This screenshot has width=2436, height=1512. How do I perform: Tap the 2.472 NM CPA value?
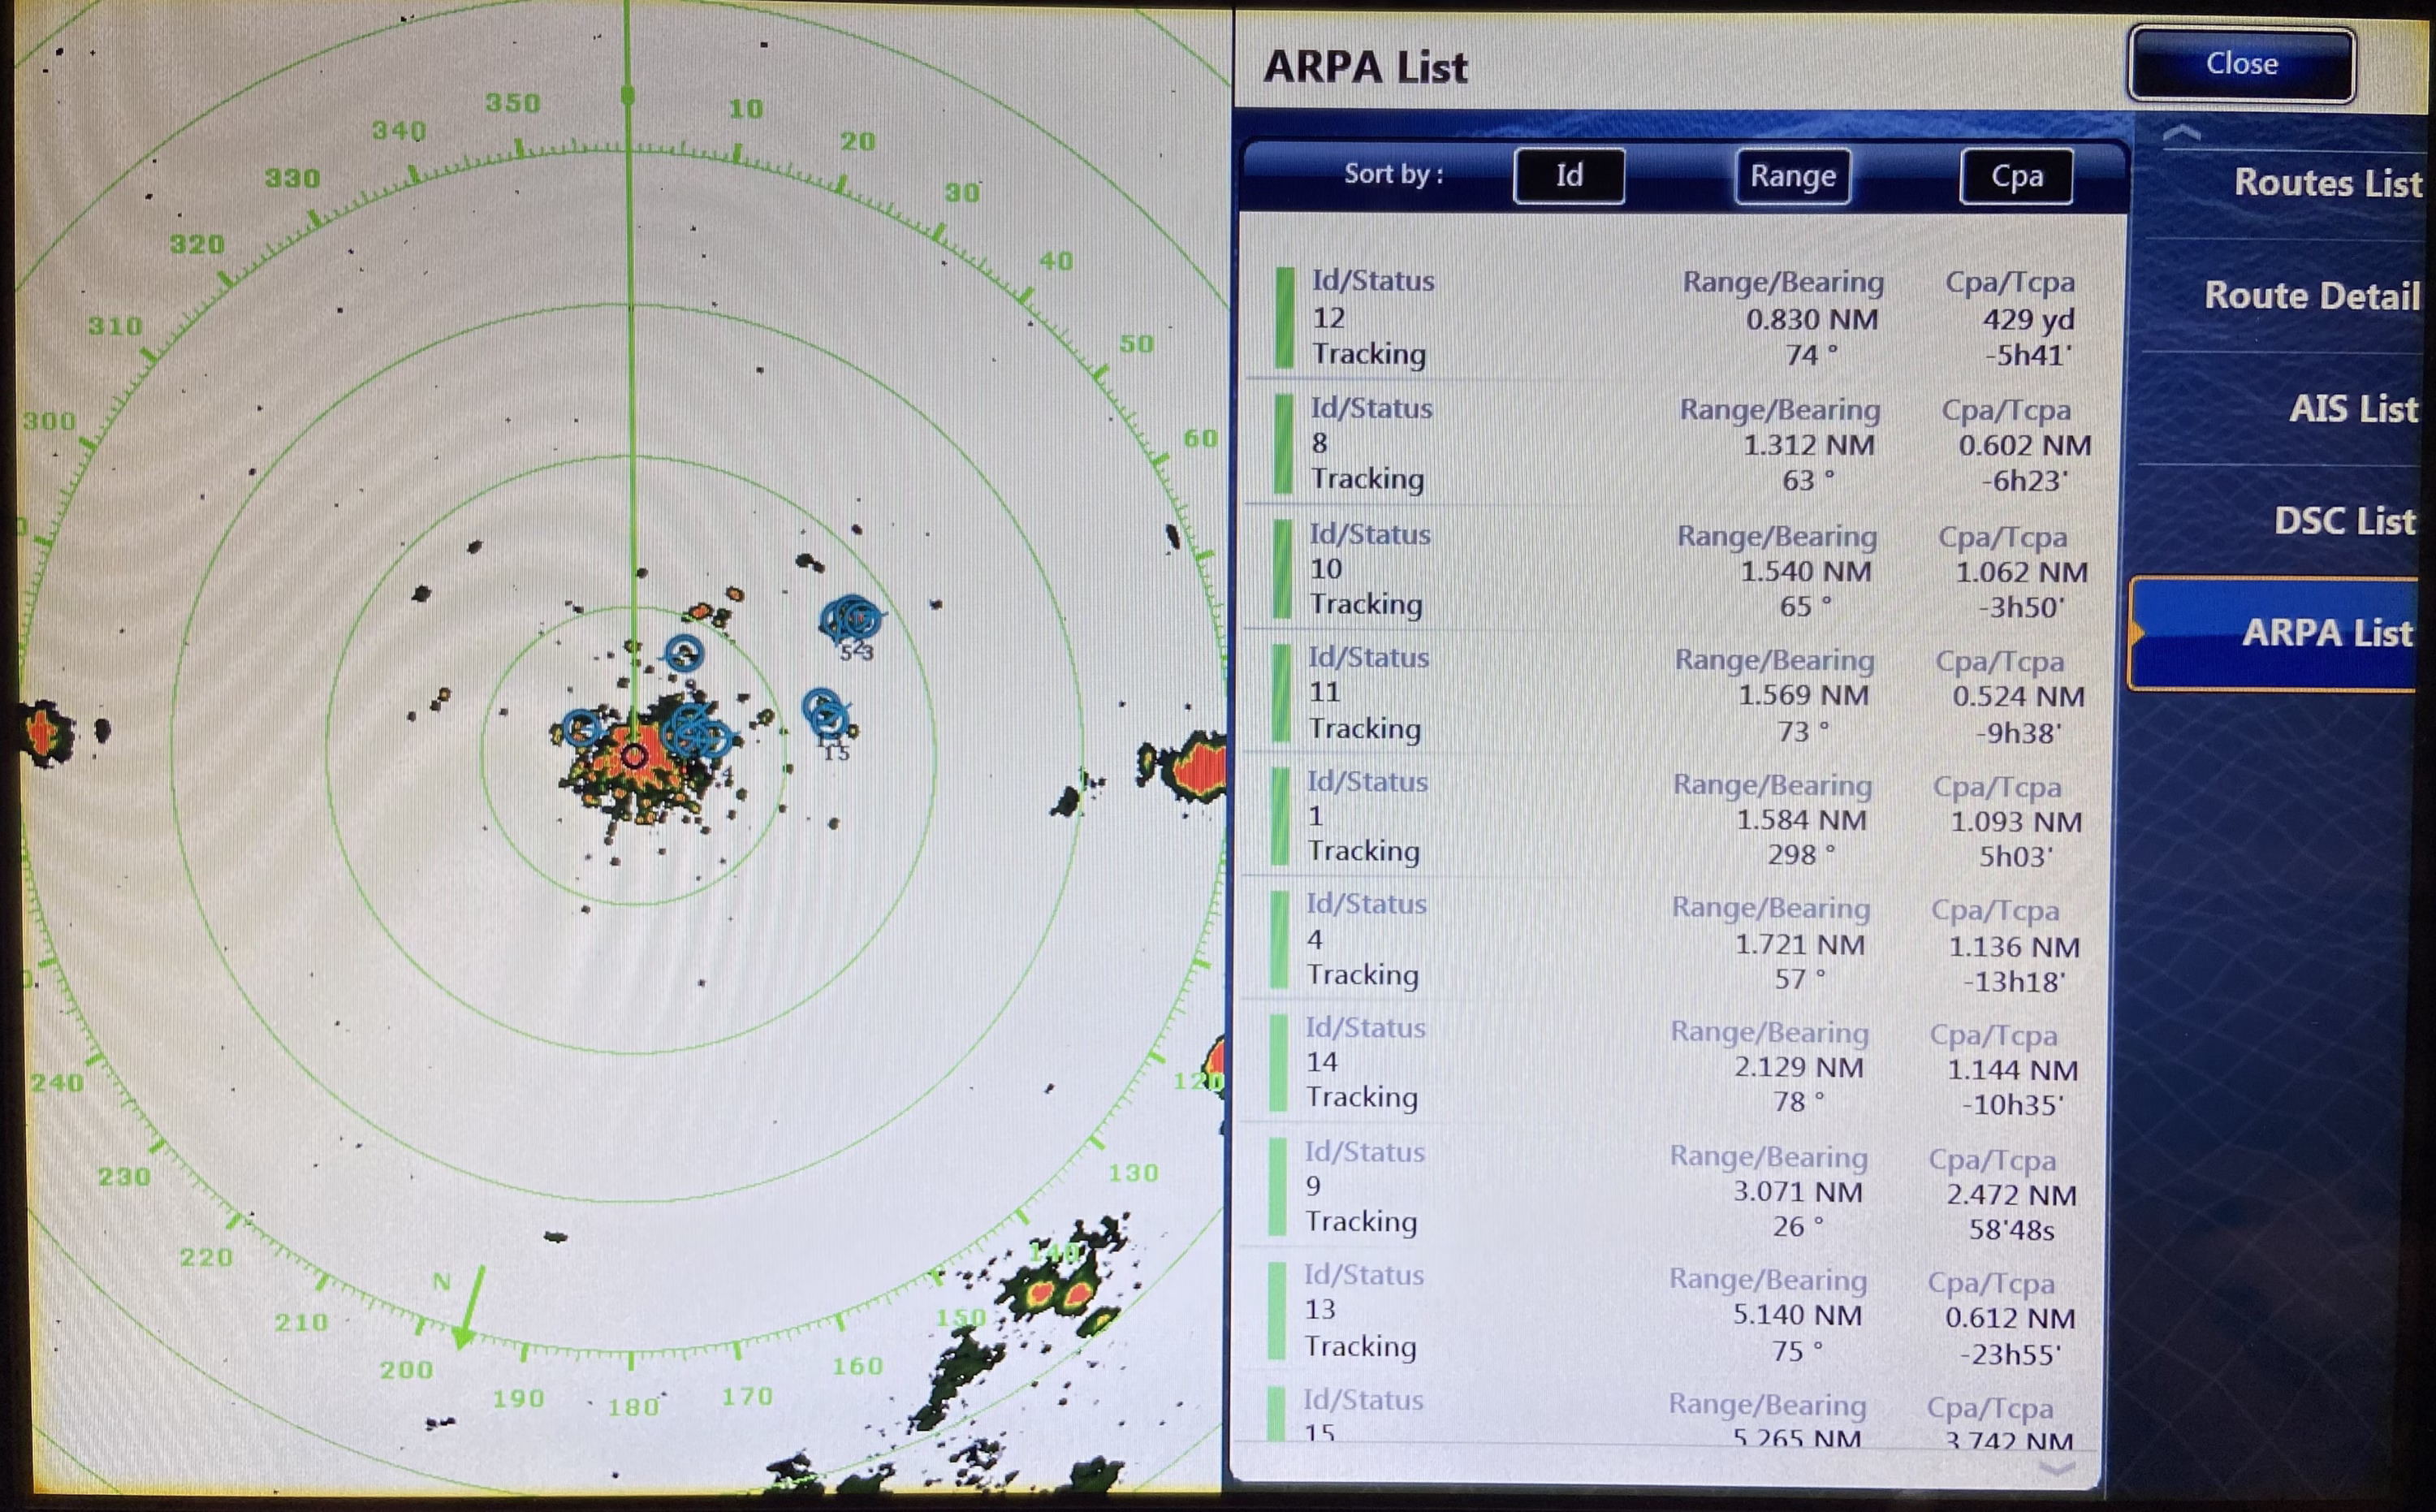point(2011,1195)
